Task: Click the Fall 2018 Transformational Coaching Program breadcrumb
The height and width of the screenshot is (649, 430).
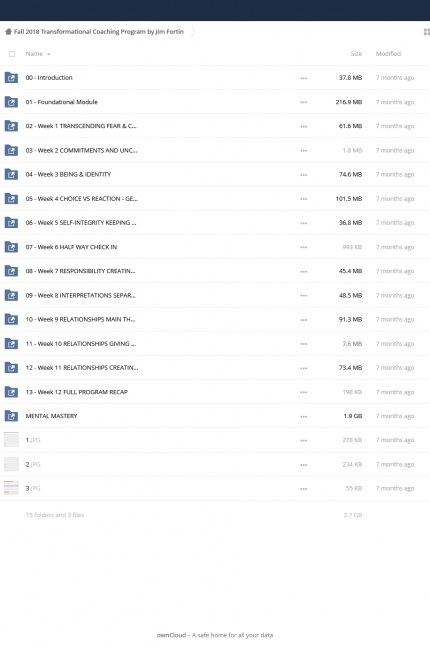Action: point(99,32)
